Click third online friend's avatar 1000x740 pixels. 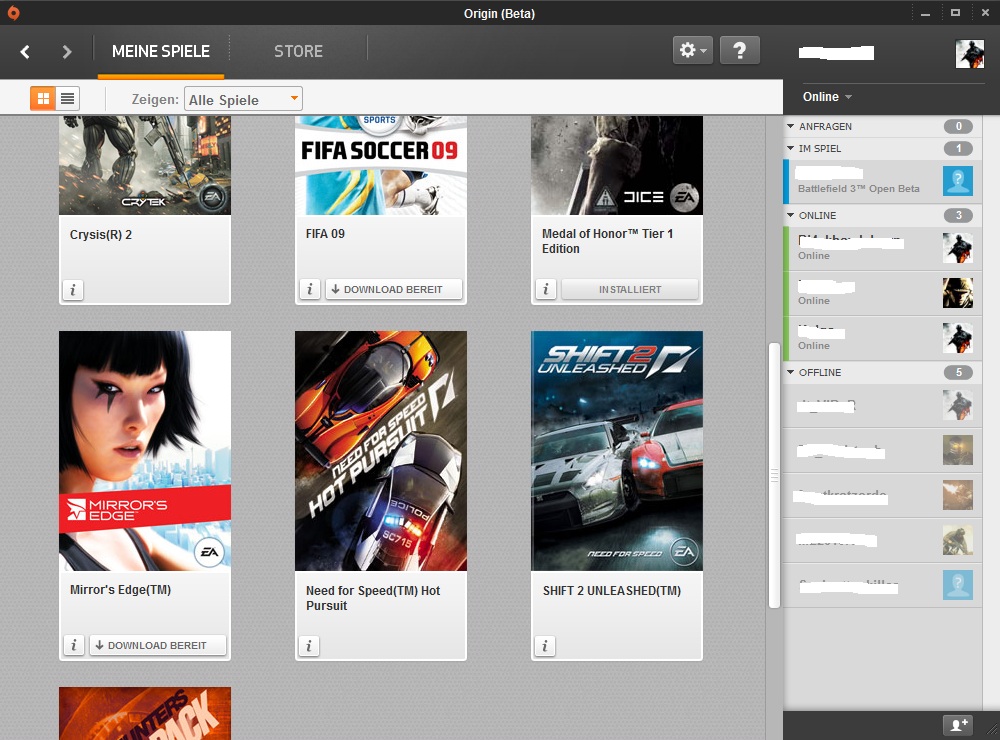[958, 338]
